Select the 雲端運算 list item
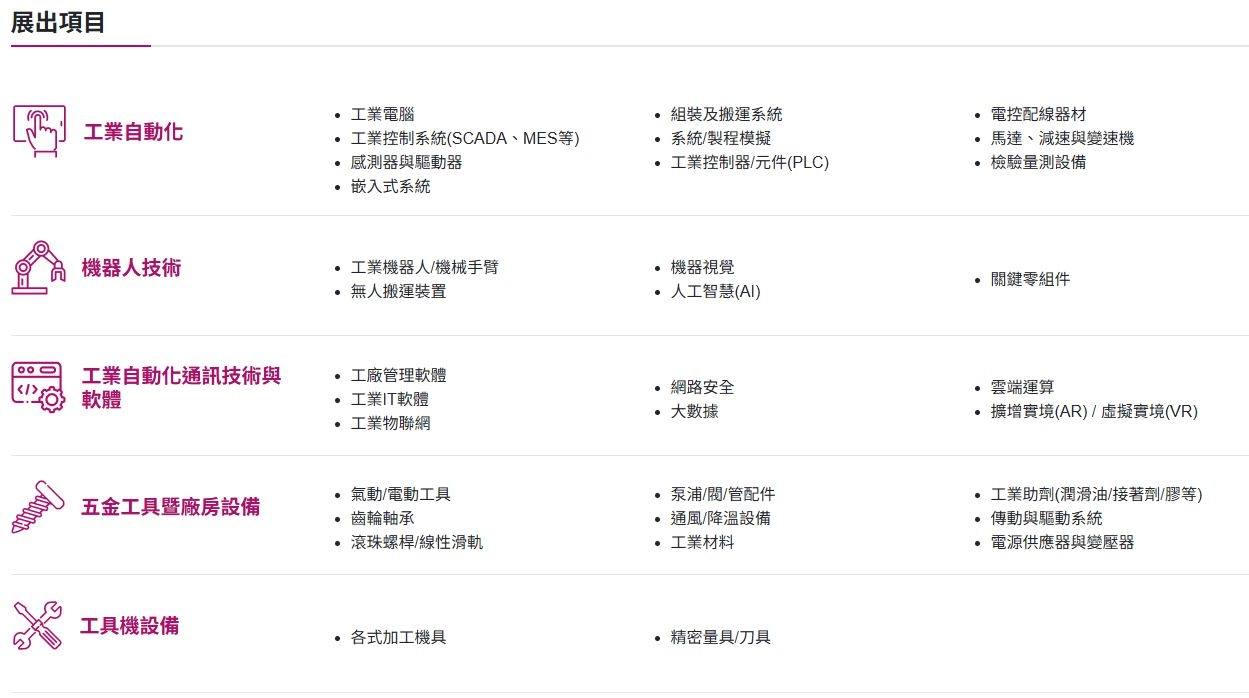This screenshot has height=698, width=1249. tap(1022, 388)
